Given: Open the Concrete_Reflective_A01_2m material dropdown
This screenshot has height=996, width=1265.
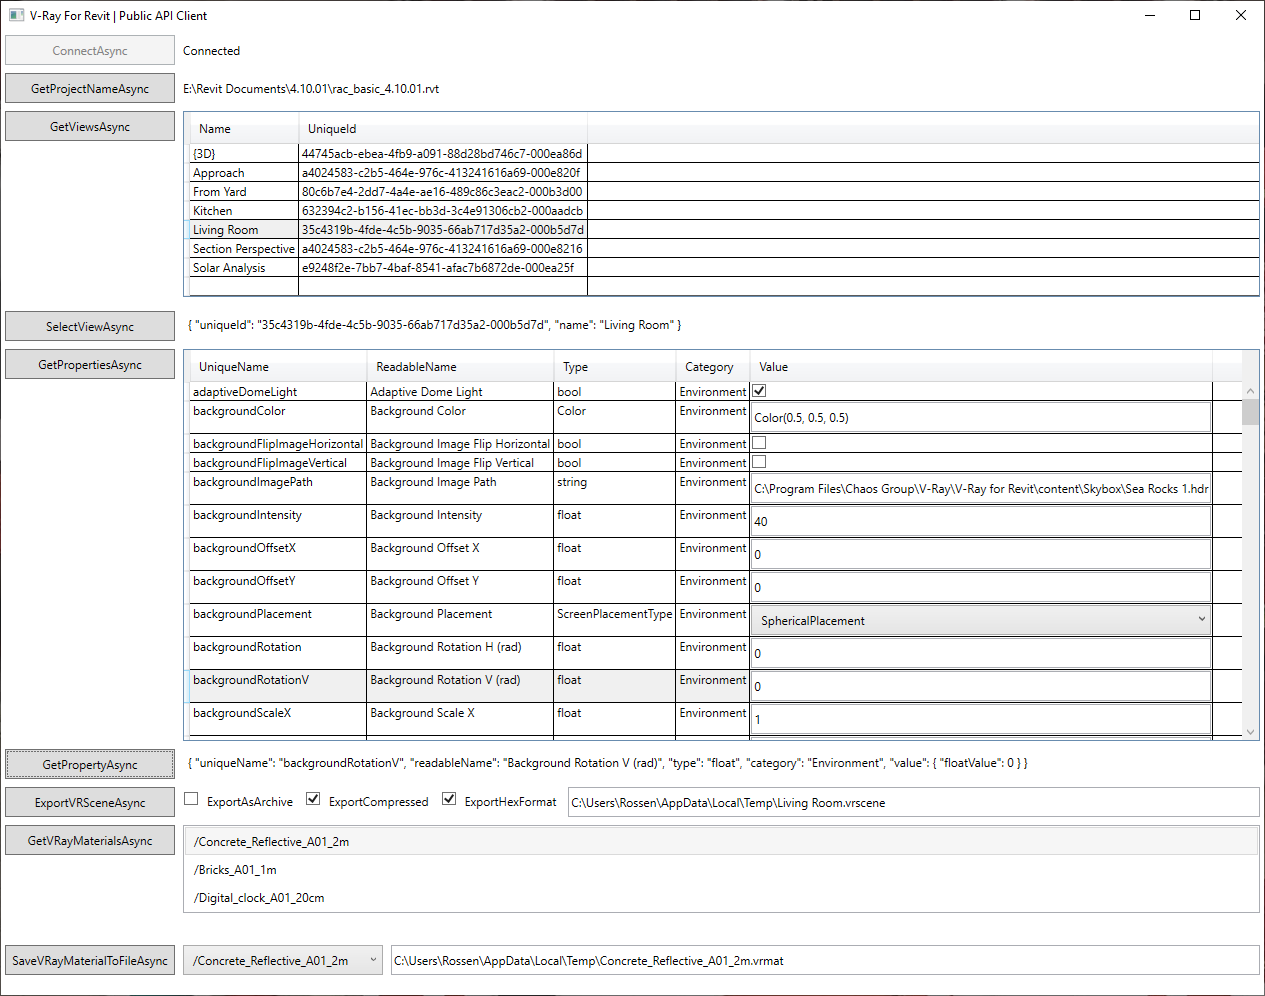Looking at the screenshot, I should tap(283, 961).
